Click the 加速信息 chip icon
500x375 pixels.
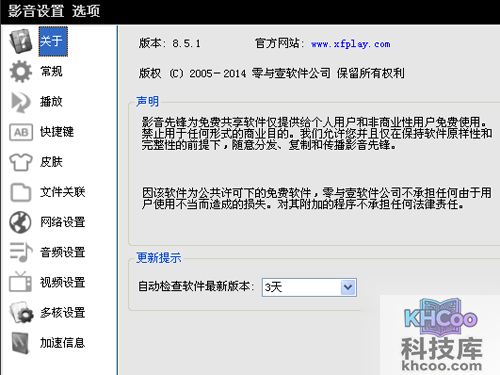pyautogui.click(x=21, y=343)
